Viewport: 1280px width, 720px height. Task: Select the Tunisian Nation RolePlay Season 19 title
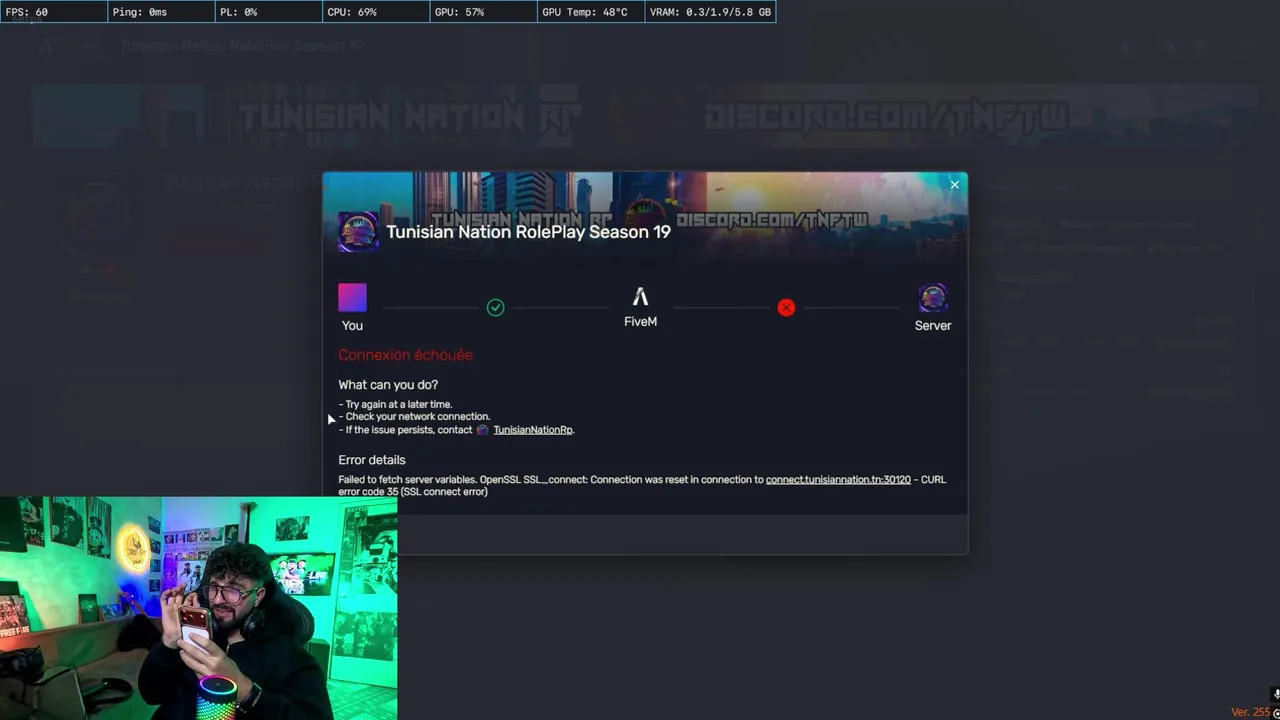point(528,232)
